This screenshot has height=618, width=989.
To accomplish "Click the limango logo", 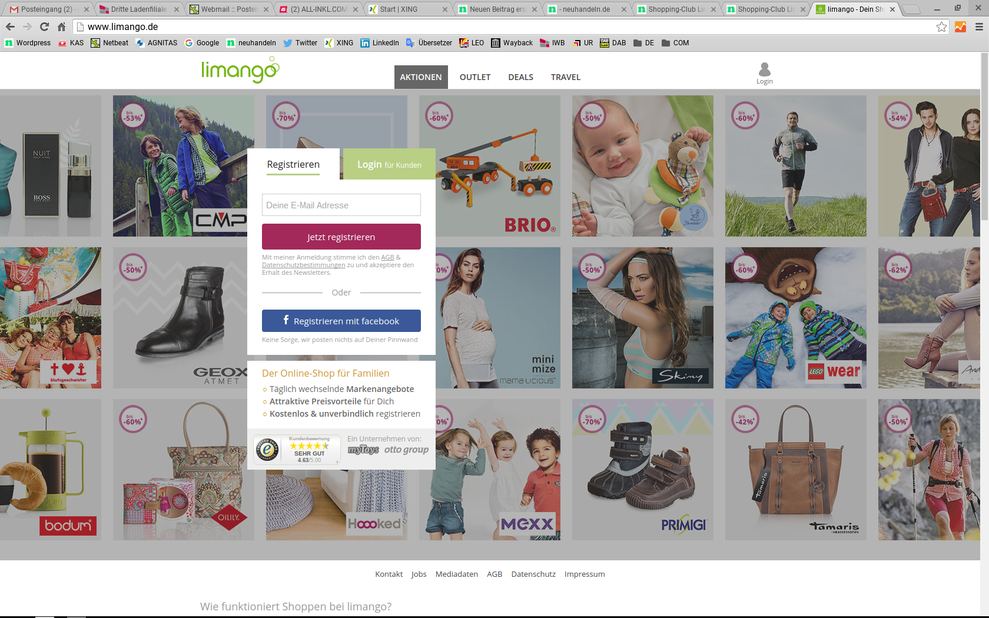I will 240,69.
